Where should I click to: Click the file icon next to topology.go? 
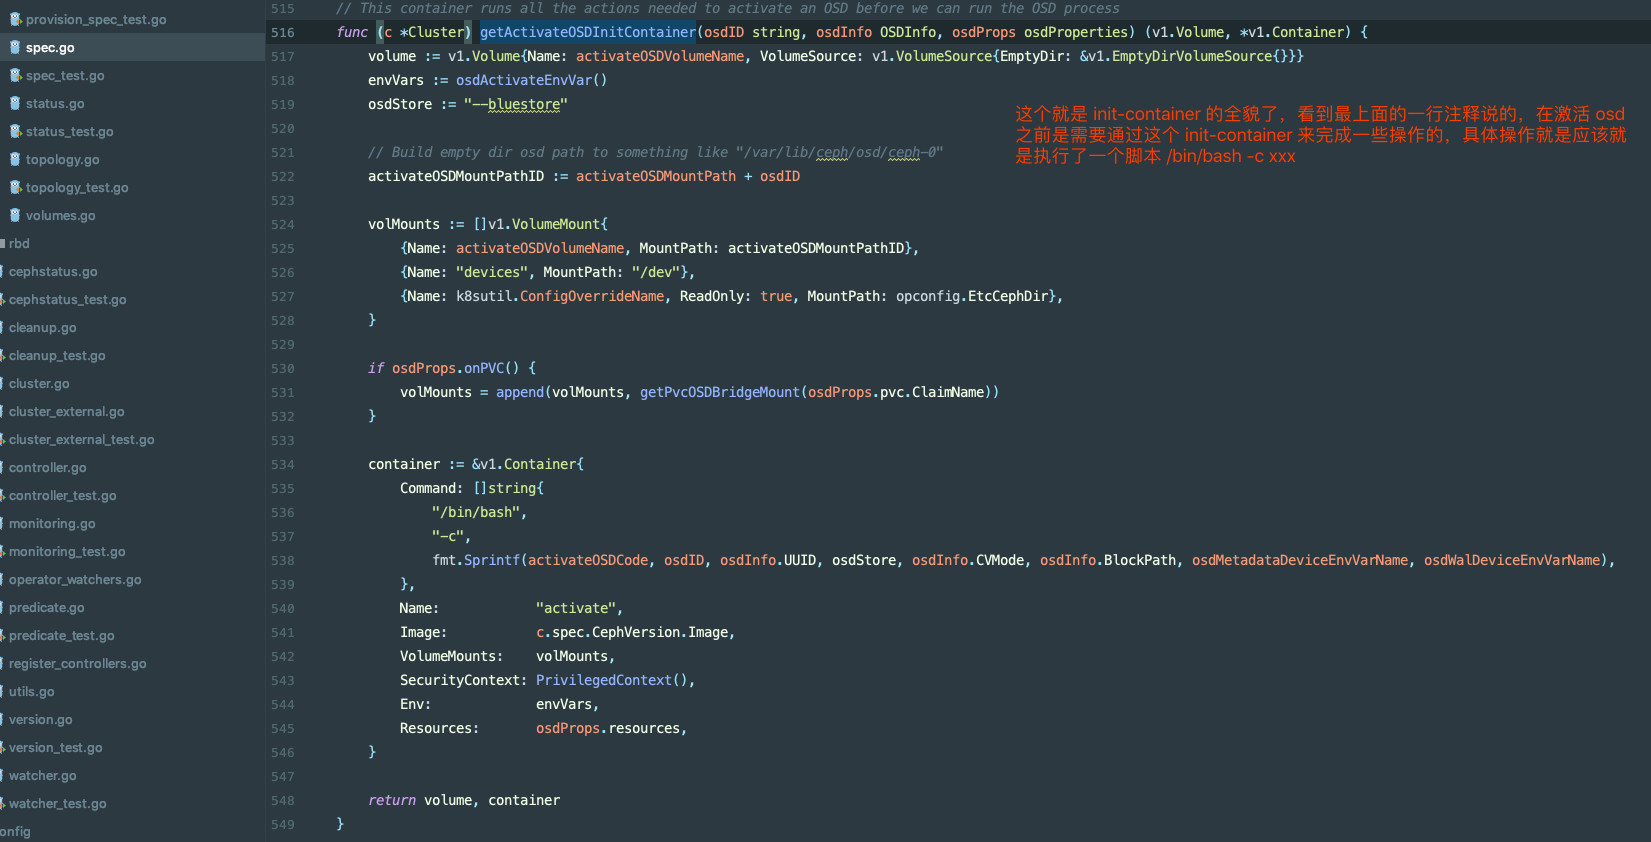coord(15,159)
